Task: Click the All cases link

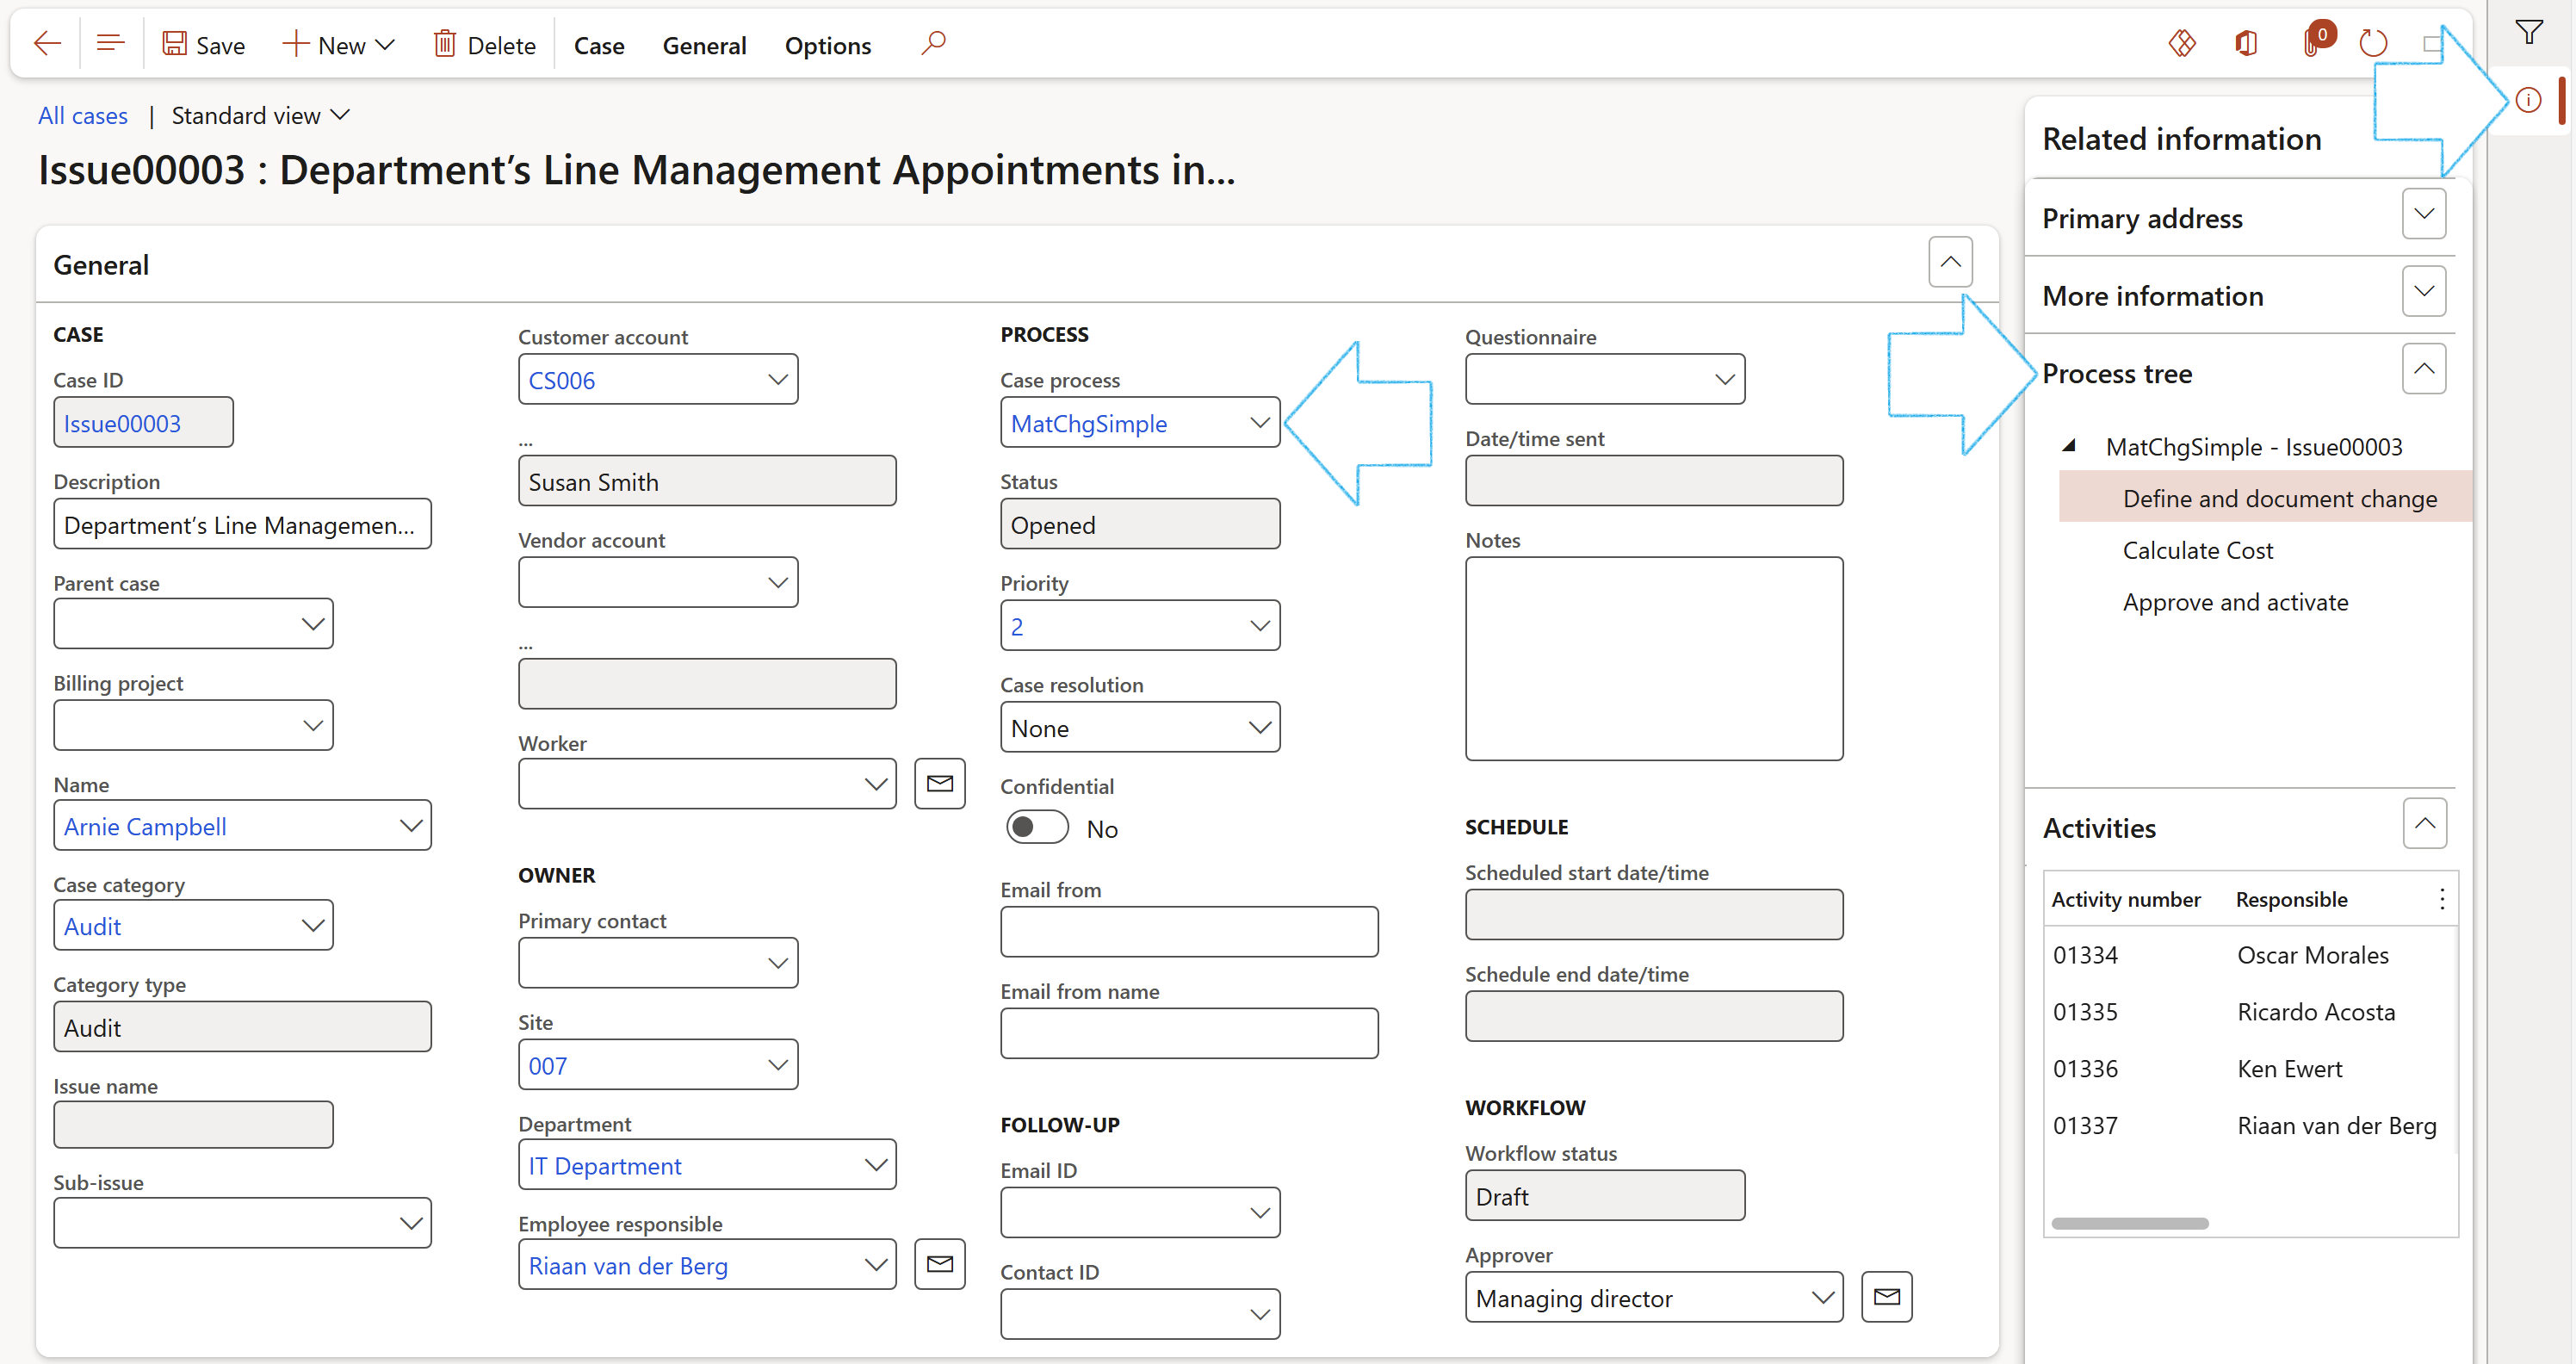Action: coord(83,116)
